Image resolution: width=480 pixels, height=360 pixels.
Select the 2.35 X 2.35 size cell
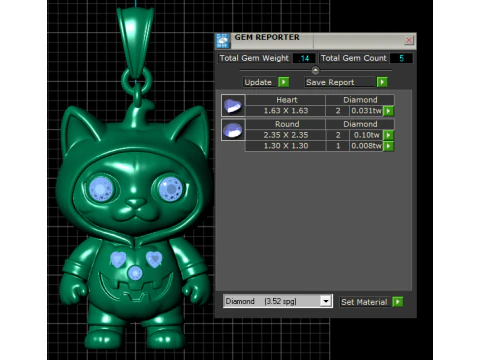tap(286, 135)
